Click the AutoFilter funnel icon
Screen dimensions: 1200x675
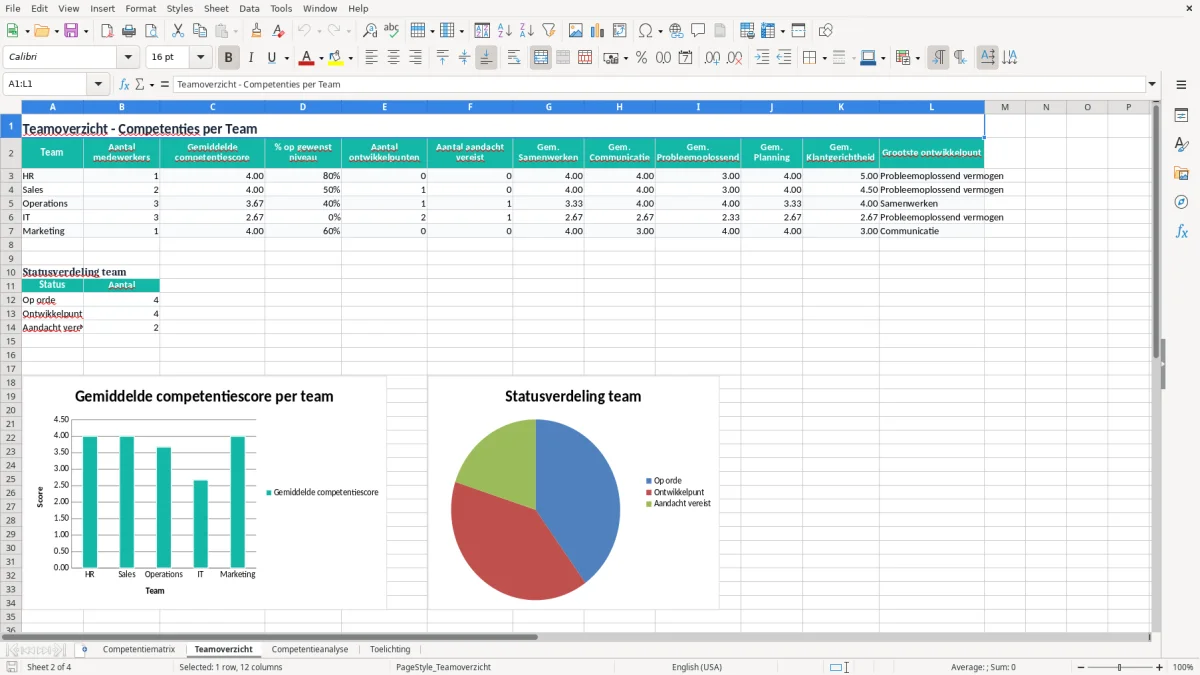pos(549,31)
